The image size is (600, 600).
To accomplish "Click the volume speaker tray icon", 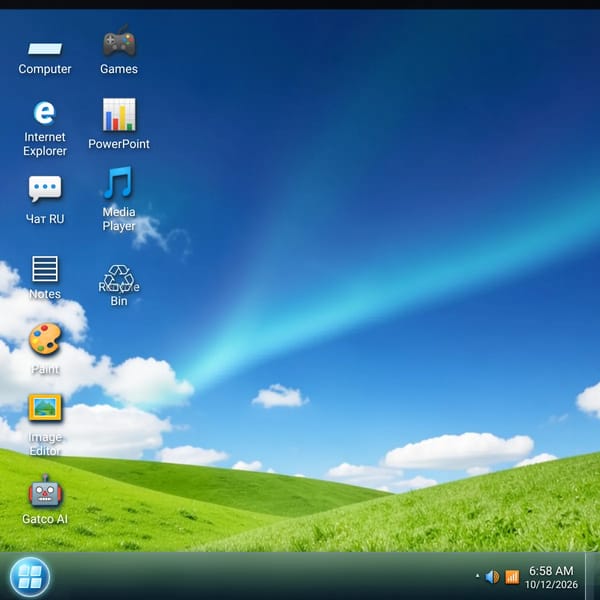I will [x=492, y=577].
